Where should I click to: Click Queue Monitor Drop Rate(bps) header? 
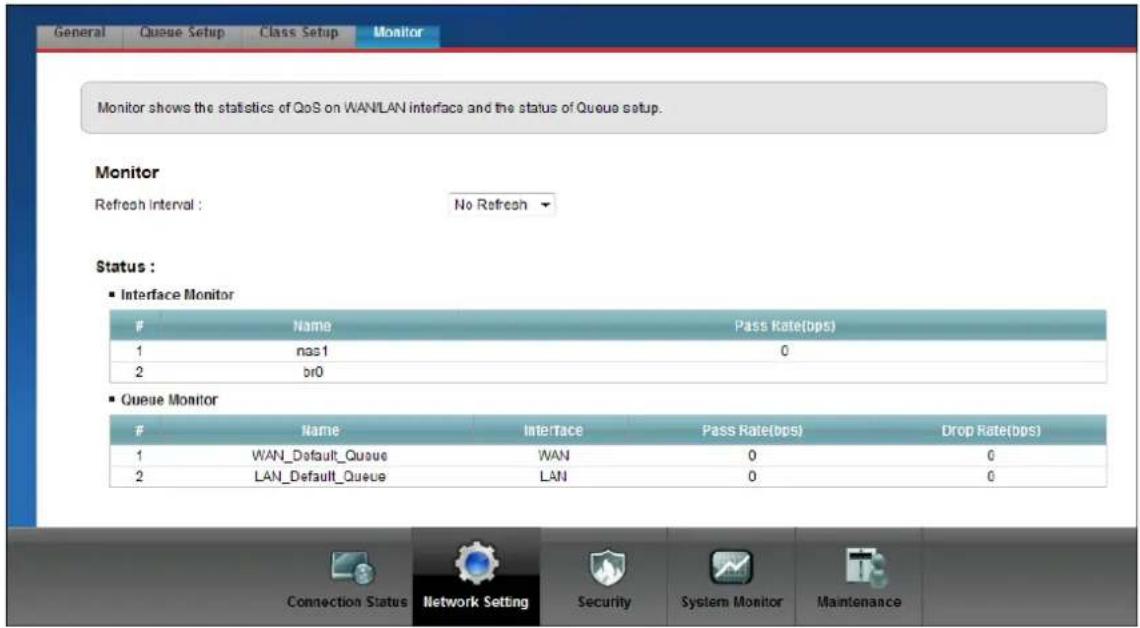[x=990, y=430]
